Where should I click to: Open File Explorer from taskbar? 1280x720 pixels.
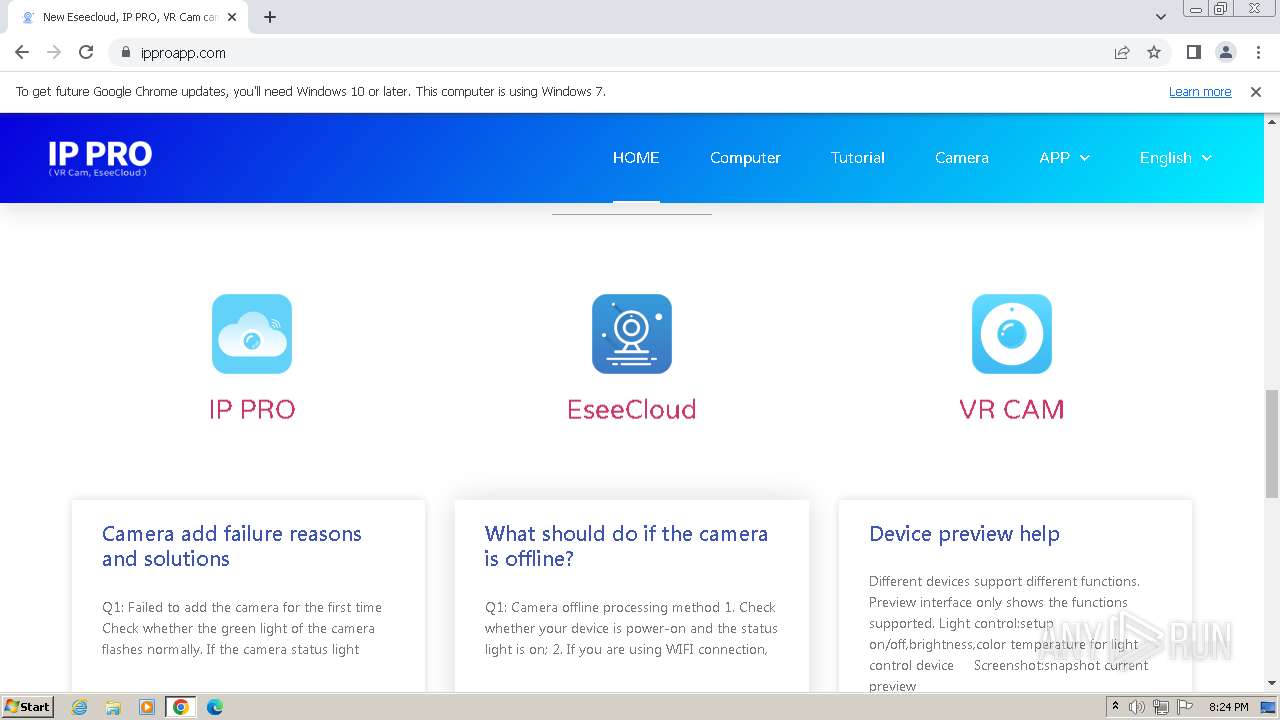(113, 707)
